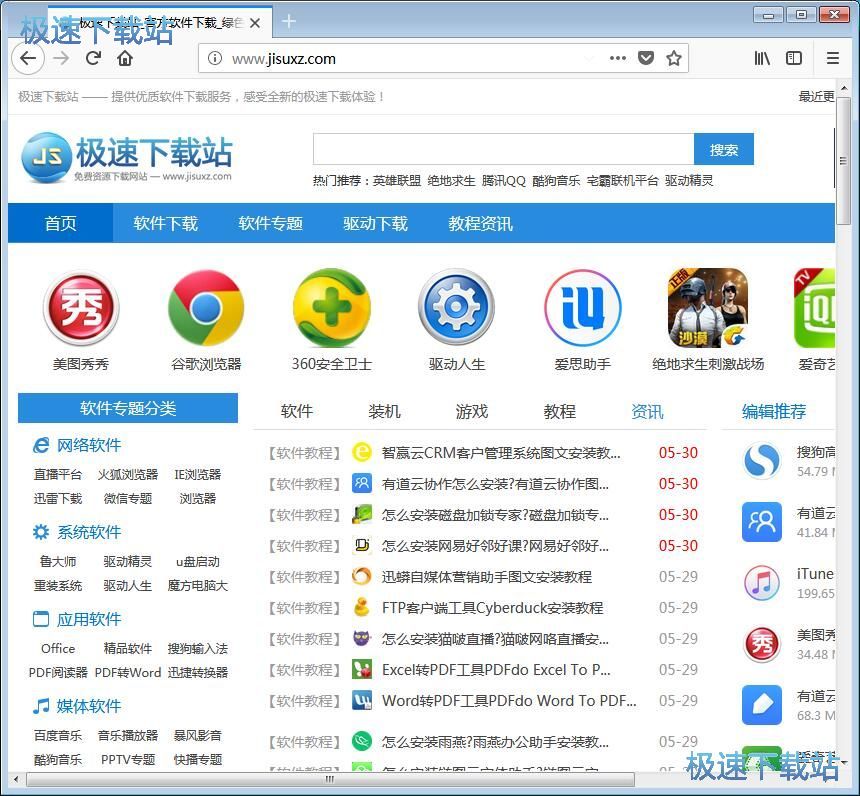Open the 驱动人生 gear icon
The width and height of the screenshot is (860, 796).
(456, 308)
